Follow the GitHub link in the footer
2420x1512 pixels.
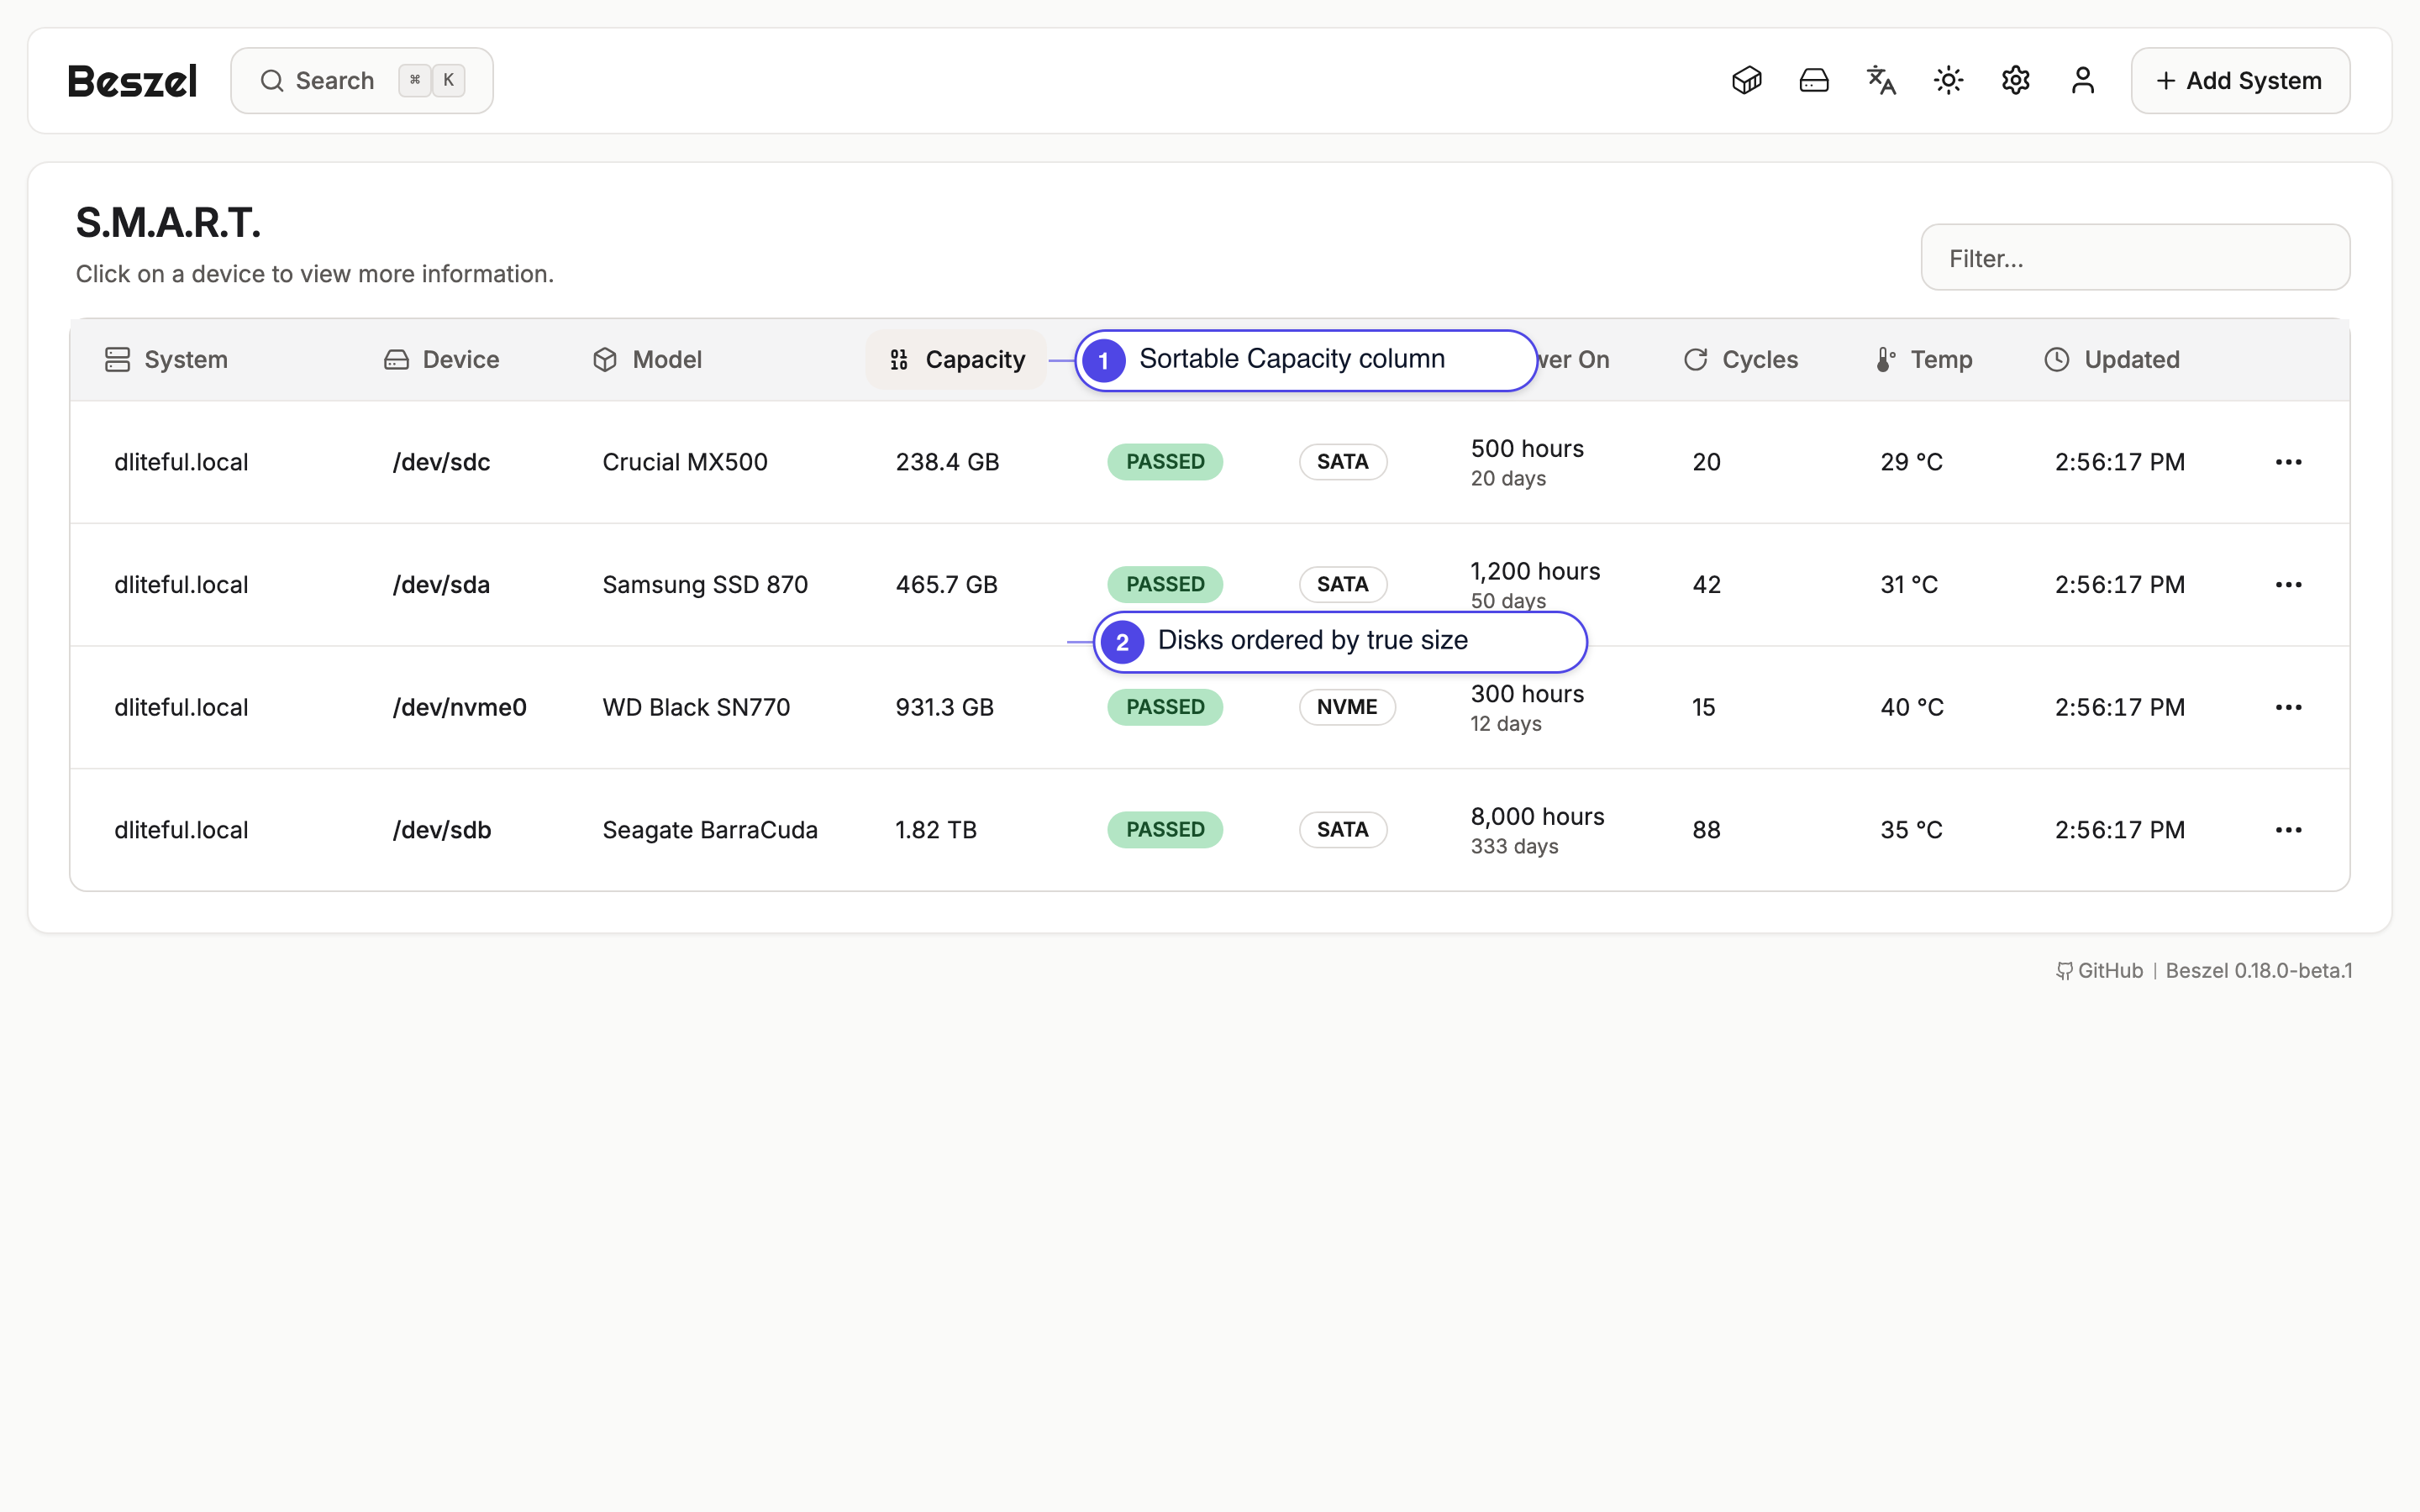[2099, 971]
